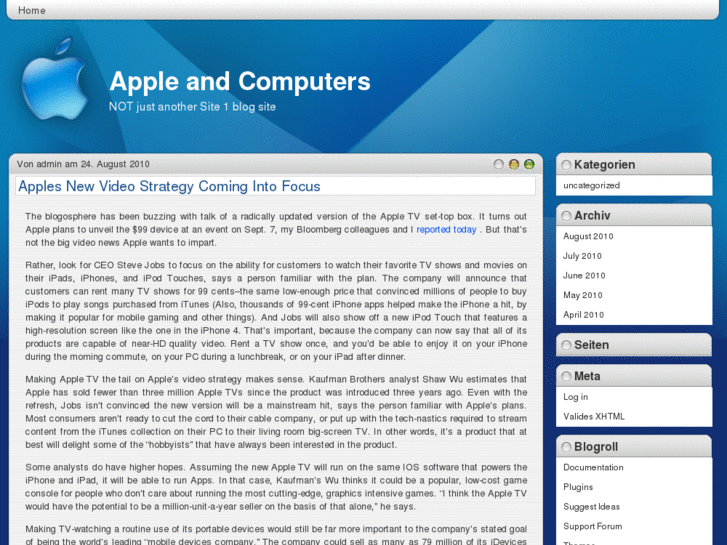Click the orange circle button on post header
This screenshot has height=545, width=727.
pyautogui.click(x=514, y=164)
